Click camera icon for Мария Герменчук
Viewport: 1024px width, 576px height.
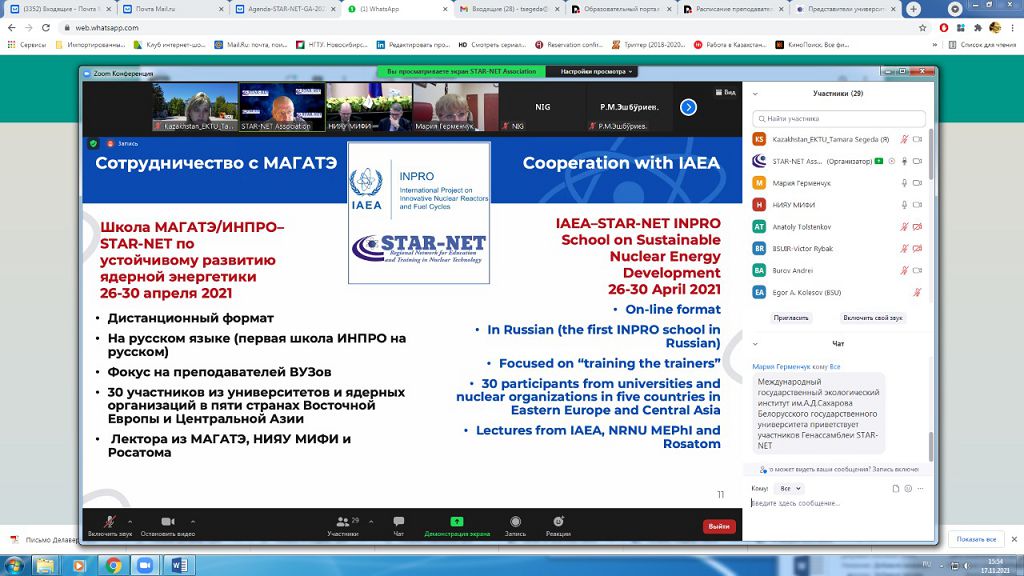918,183
